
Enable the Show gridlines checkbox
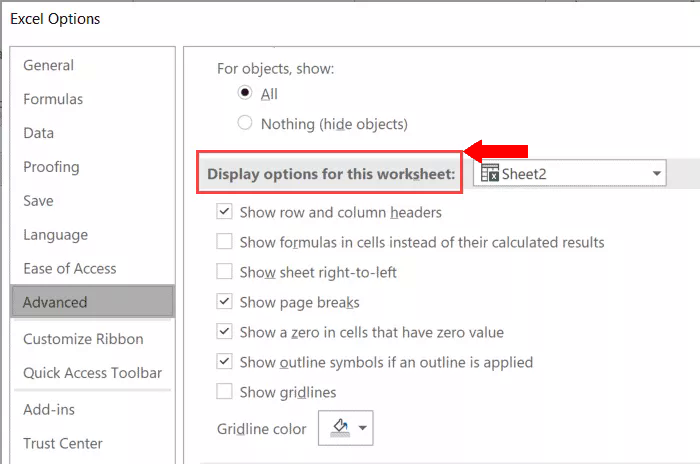[x=224, y=391]
